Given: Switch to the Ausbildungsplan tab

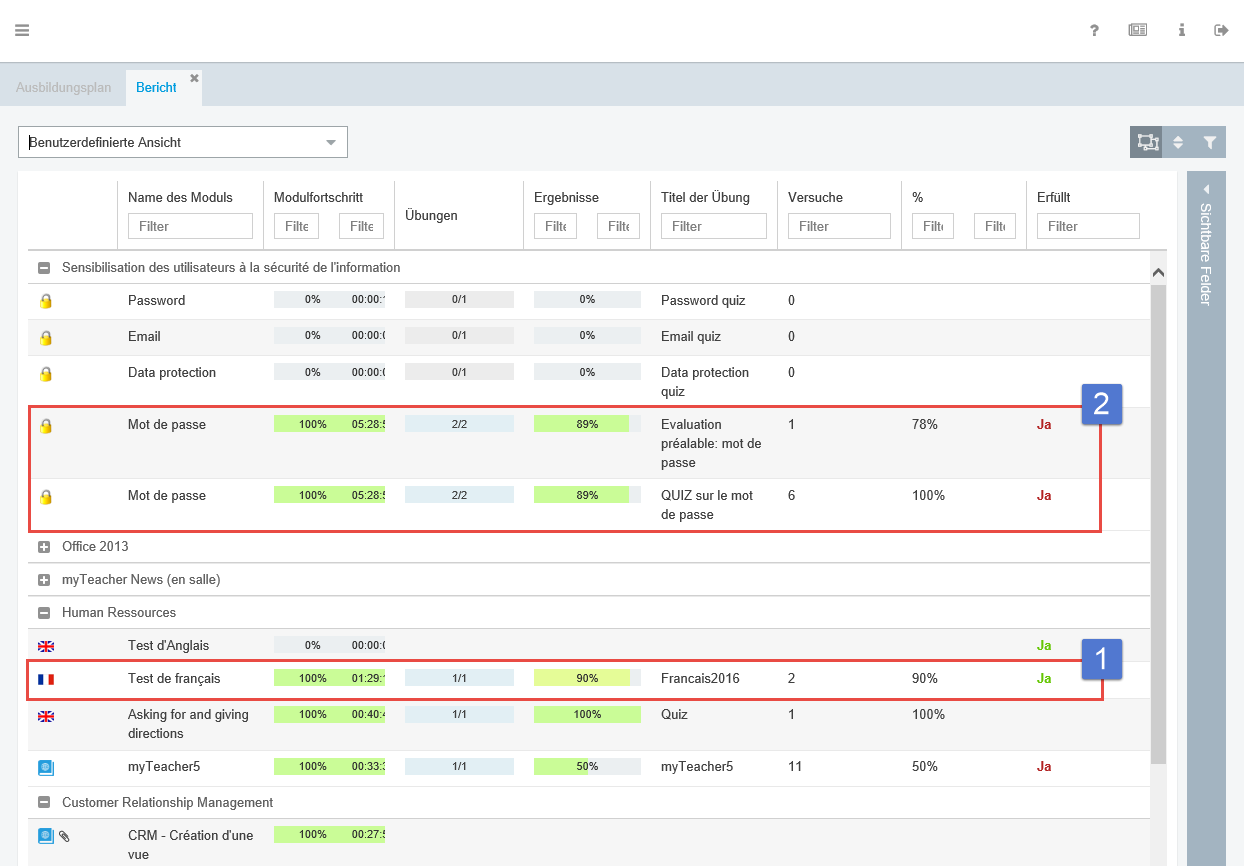Looking at the screenshot, I should (x=63, y=87).
